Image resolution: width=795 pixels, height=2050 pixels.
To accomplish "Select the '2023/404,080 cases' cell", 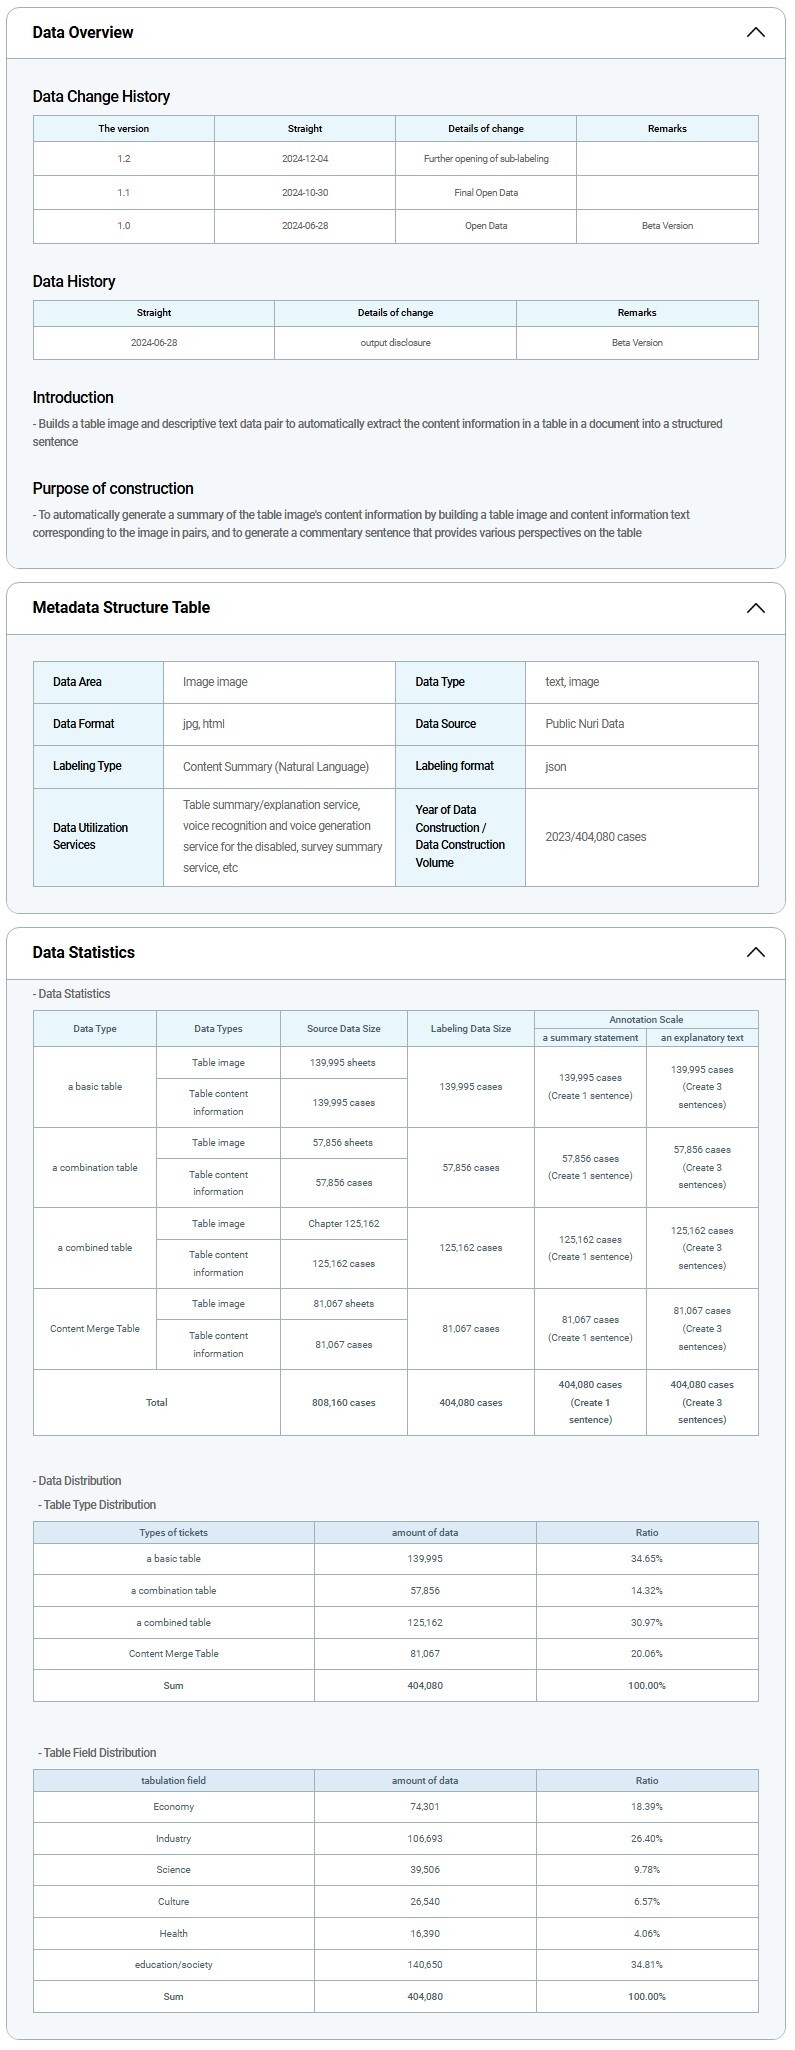I will pyautogui.click(x=596, y=837).
